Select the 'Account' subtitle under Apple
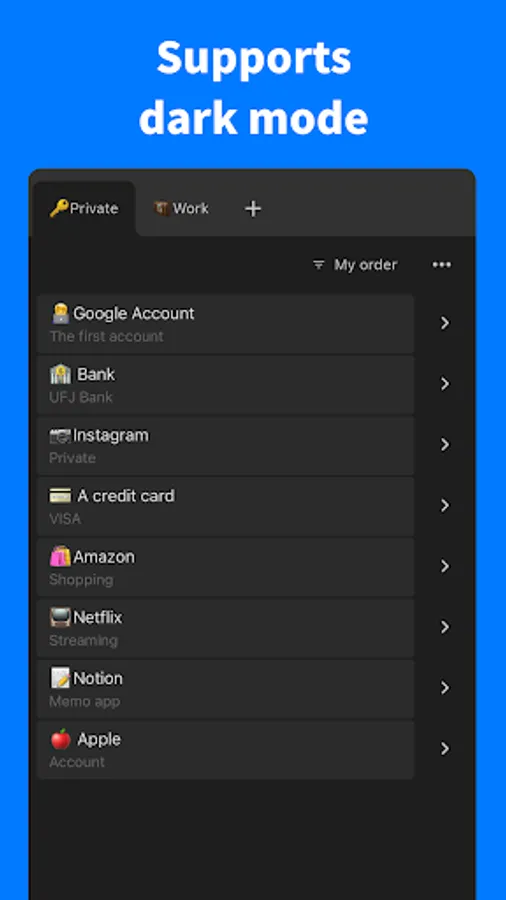This screenshot has width=506, height=900. coord(77,762)
